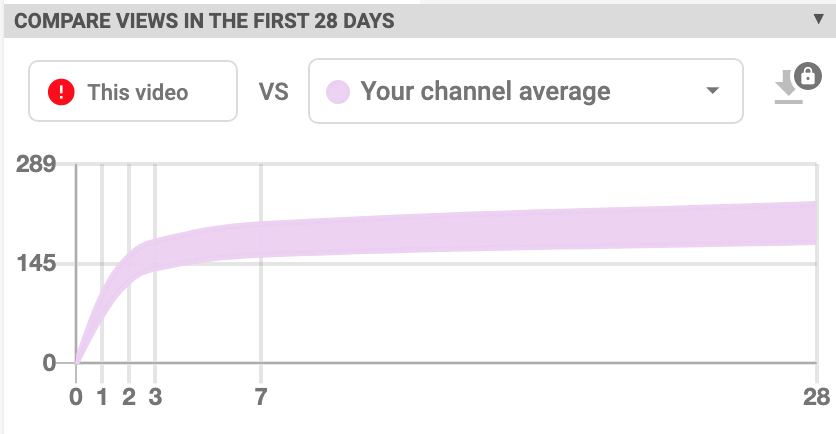
Task: Click day 28 marker on x-axis
Action: [816, 397]
